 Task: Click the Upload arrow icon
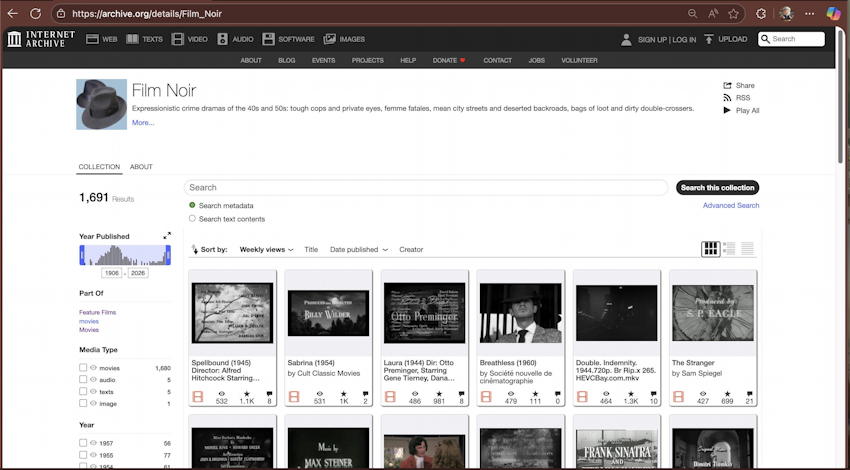click(x=709, y=39)
